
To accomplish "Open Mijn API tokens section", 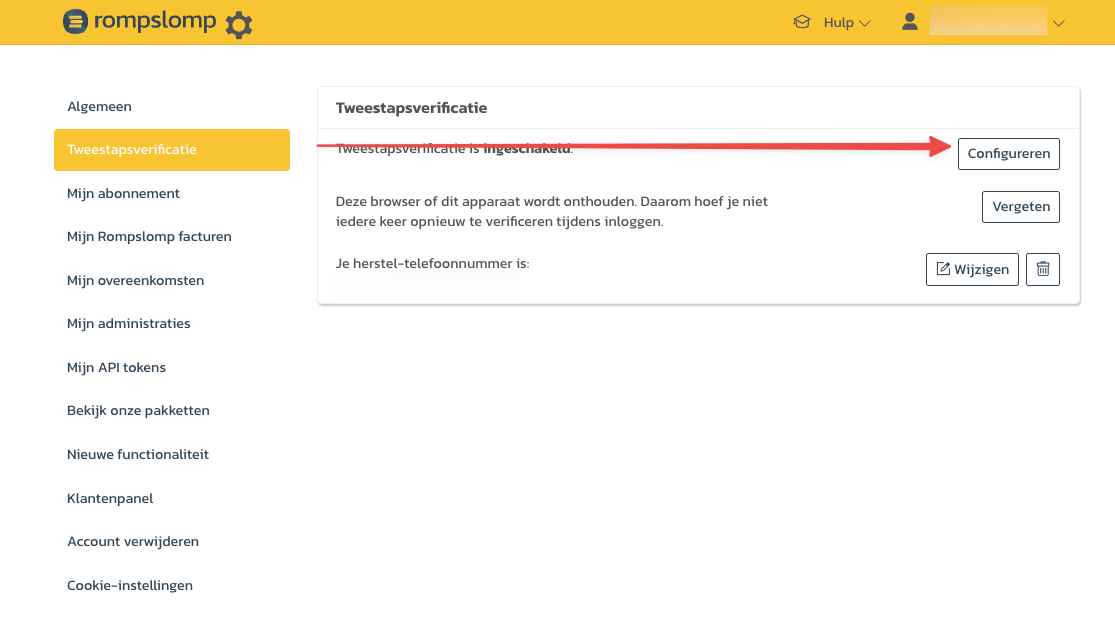I will tap(116, 367).
